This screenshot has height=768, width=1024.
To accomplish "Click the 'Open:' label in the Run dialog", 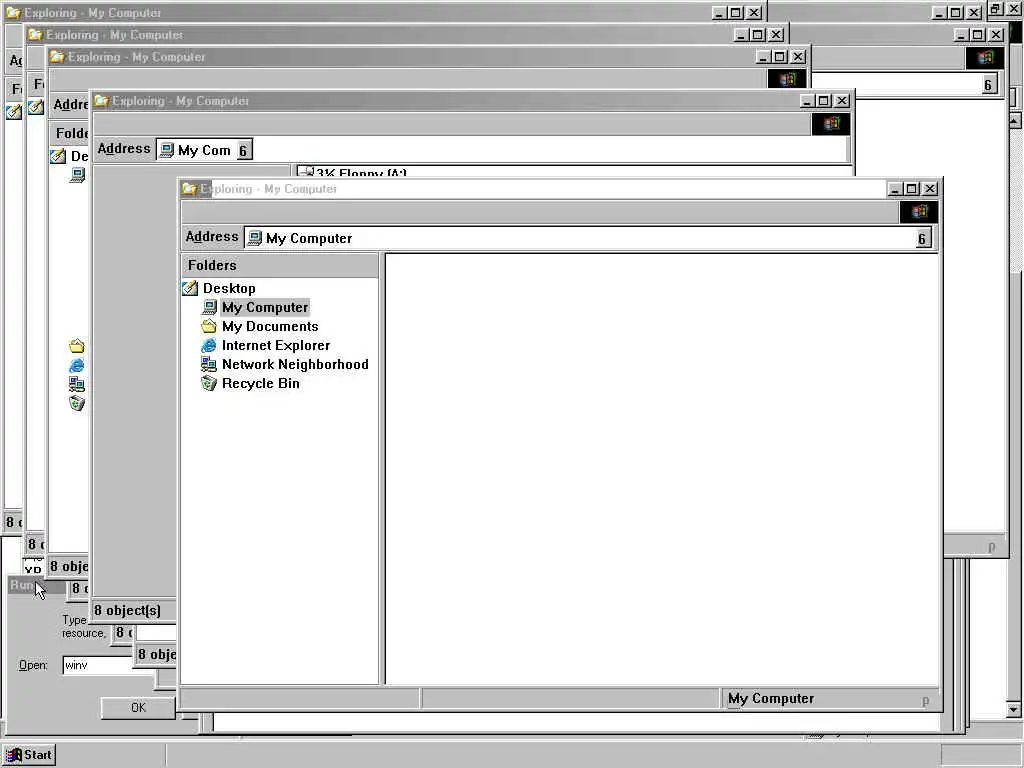I will tap(33, 665).
